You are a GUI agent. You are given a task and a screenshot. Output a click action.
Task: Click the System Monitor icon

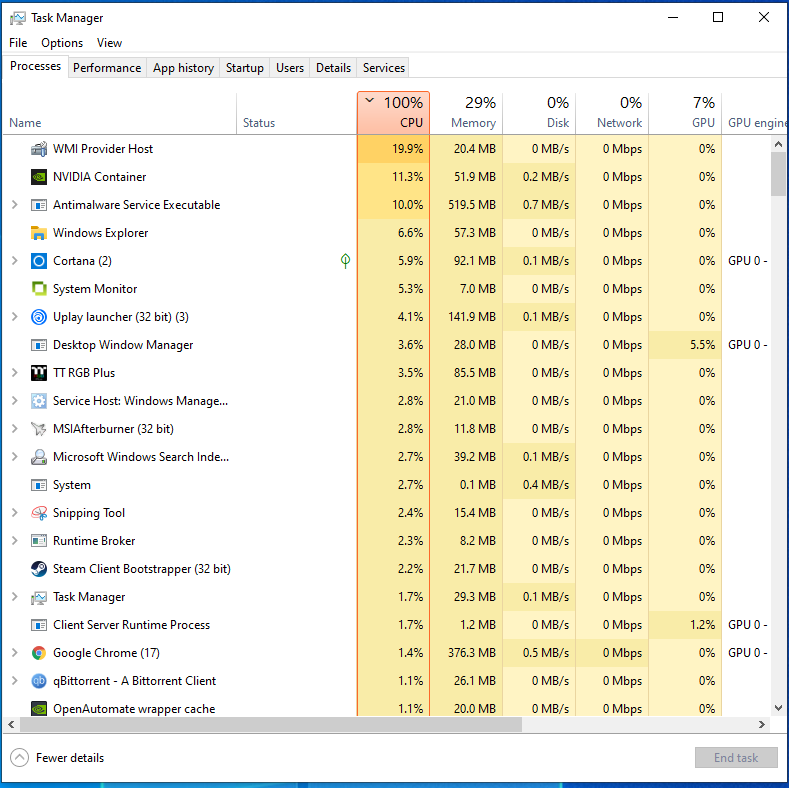coord(39,289)
